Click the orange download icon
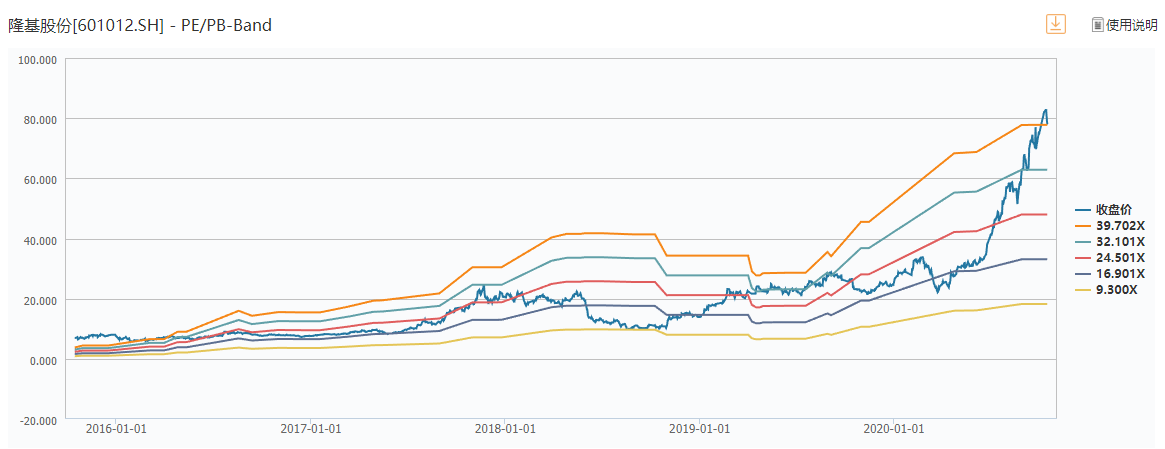Viewport: 1165px width, 449px height. tap(1055, 24)
